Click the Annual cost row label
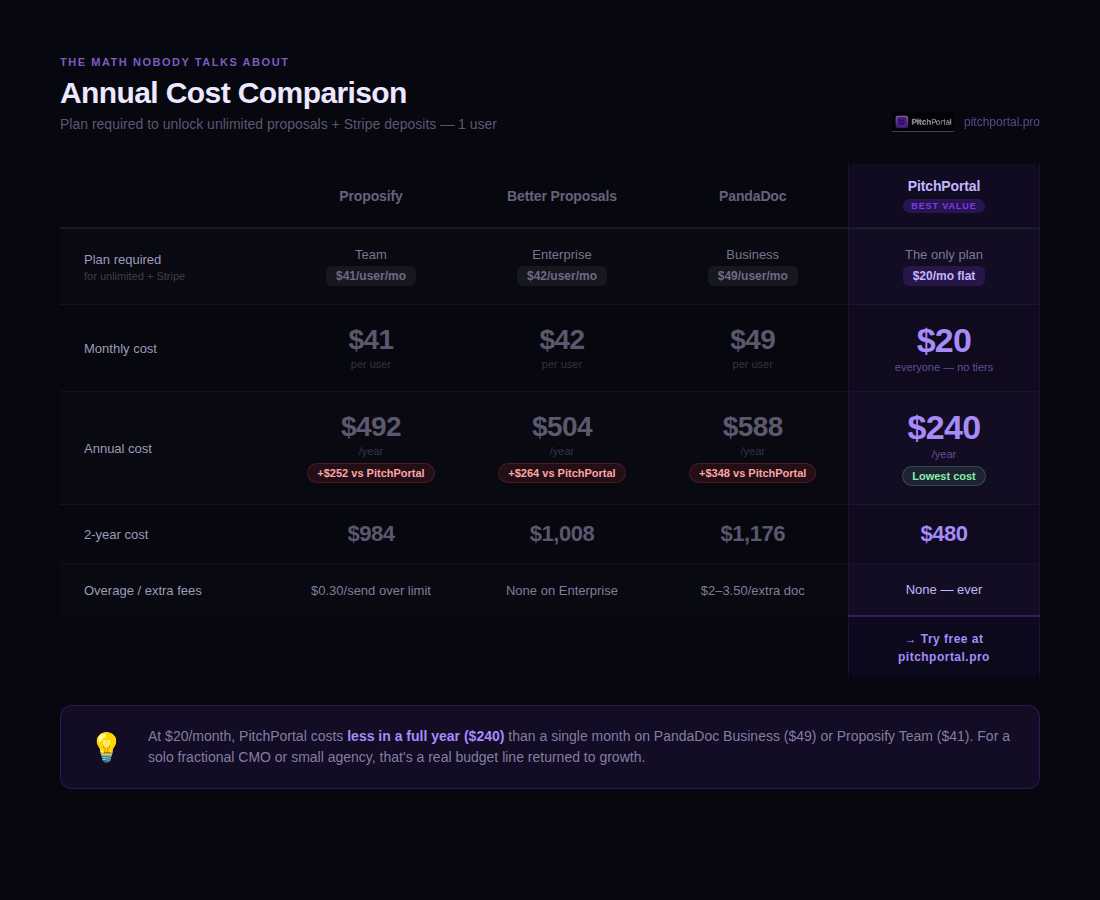Image resolution: width=1100 pixels, height=900 pixels. pyautogui.click(x=118, y=448)
